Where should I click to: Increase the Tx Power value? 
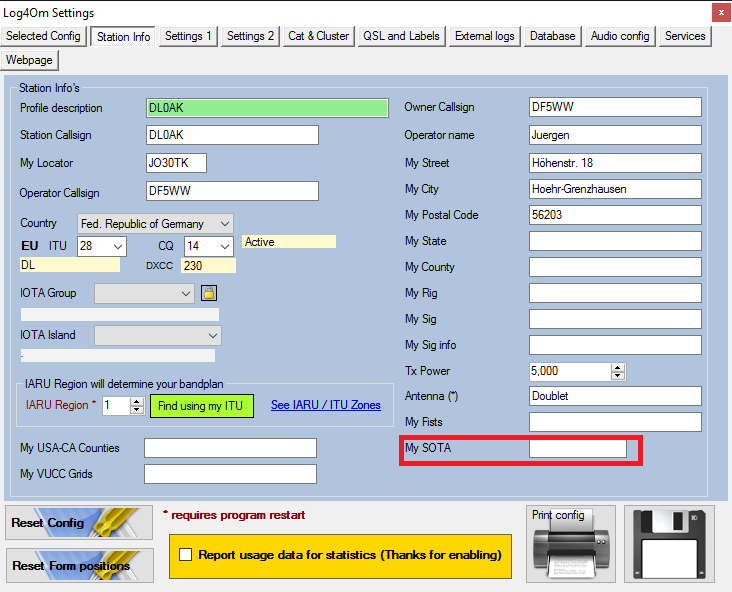(618, 368)
